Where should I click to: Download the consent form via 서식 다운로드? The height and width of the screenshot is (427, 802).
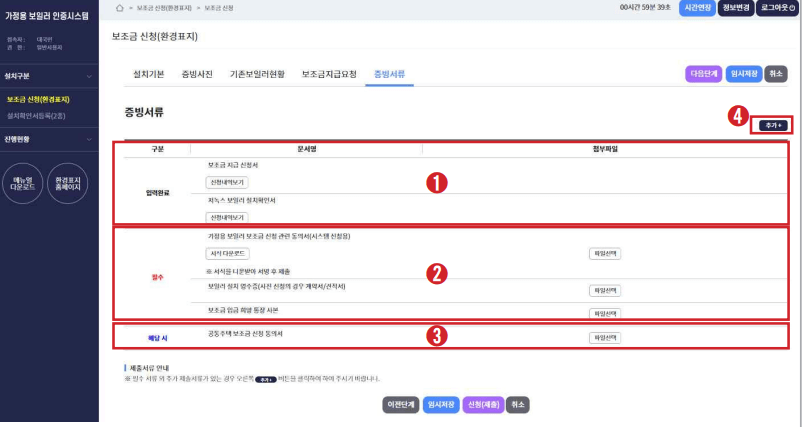(x=228, y=254)
